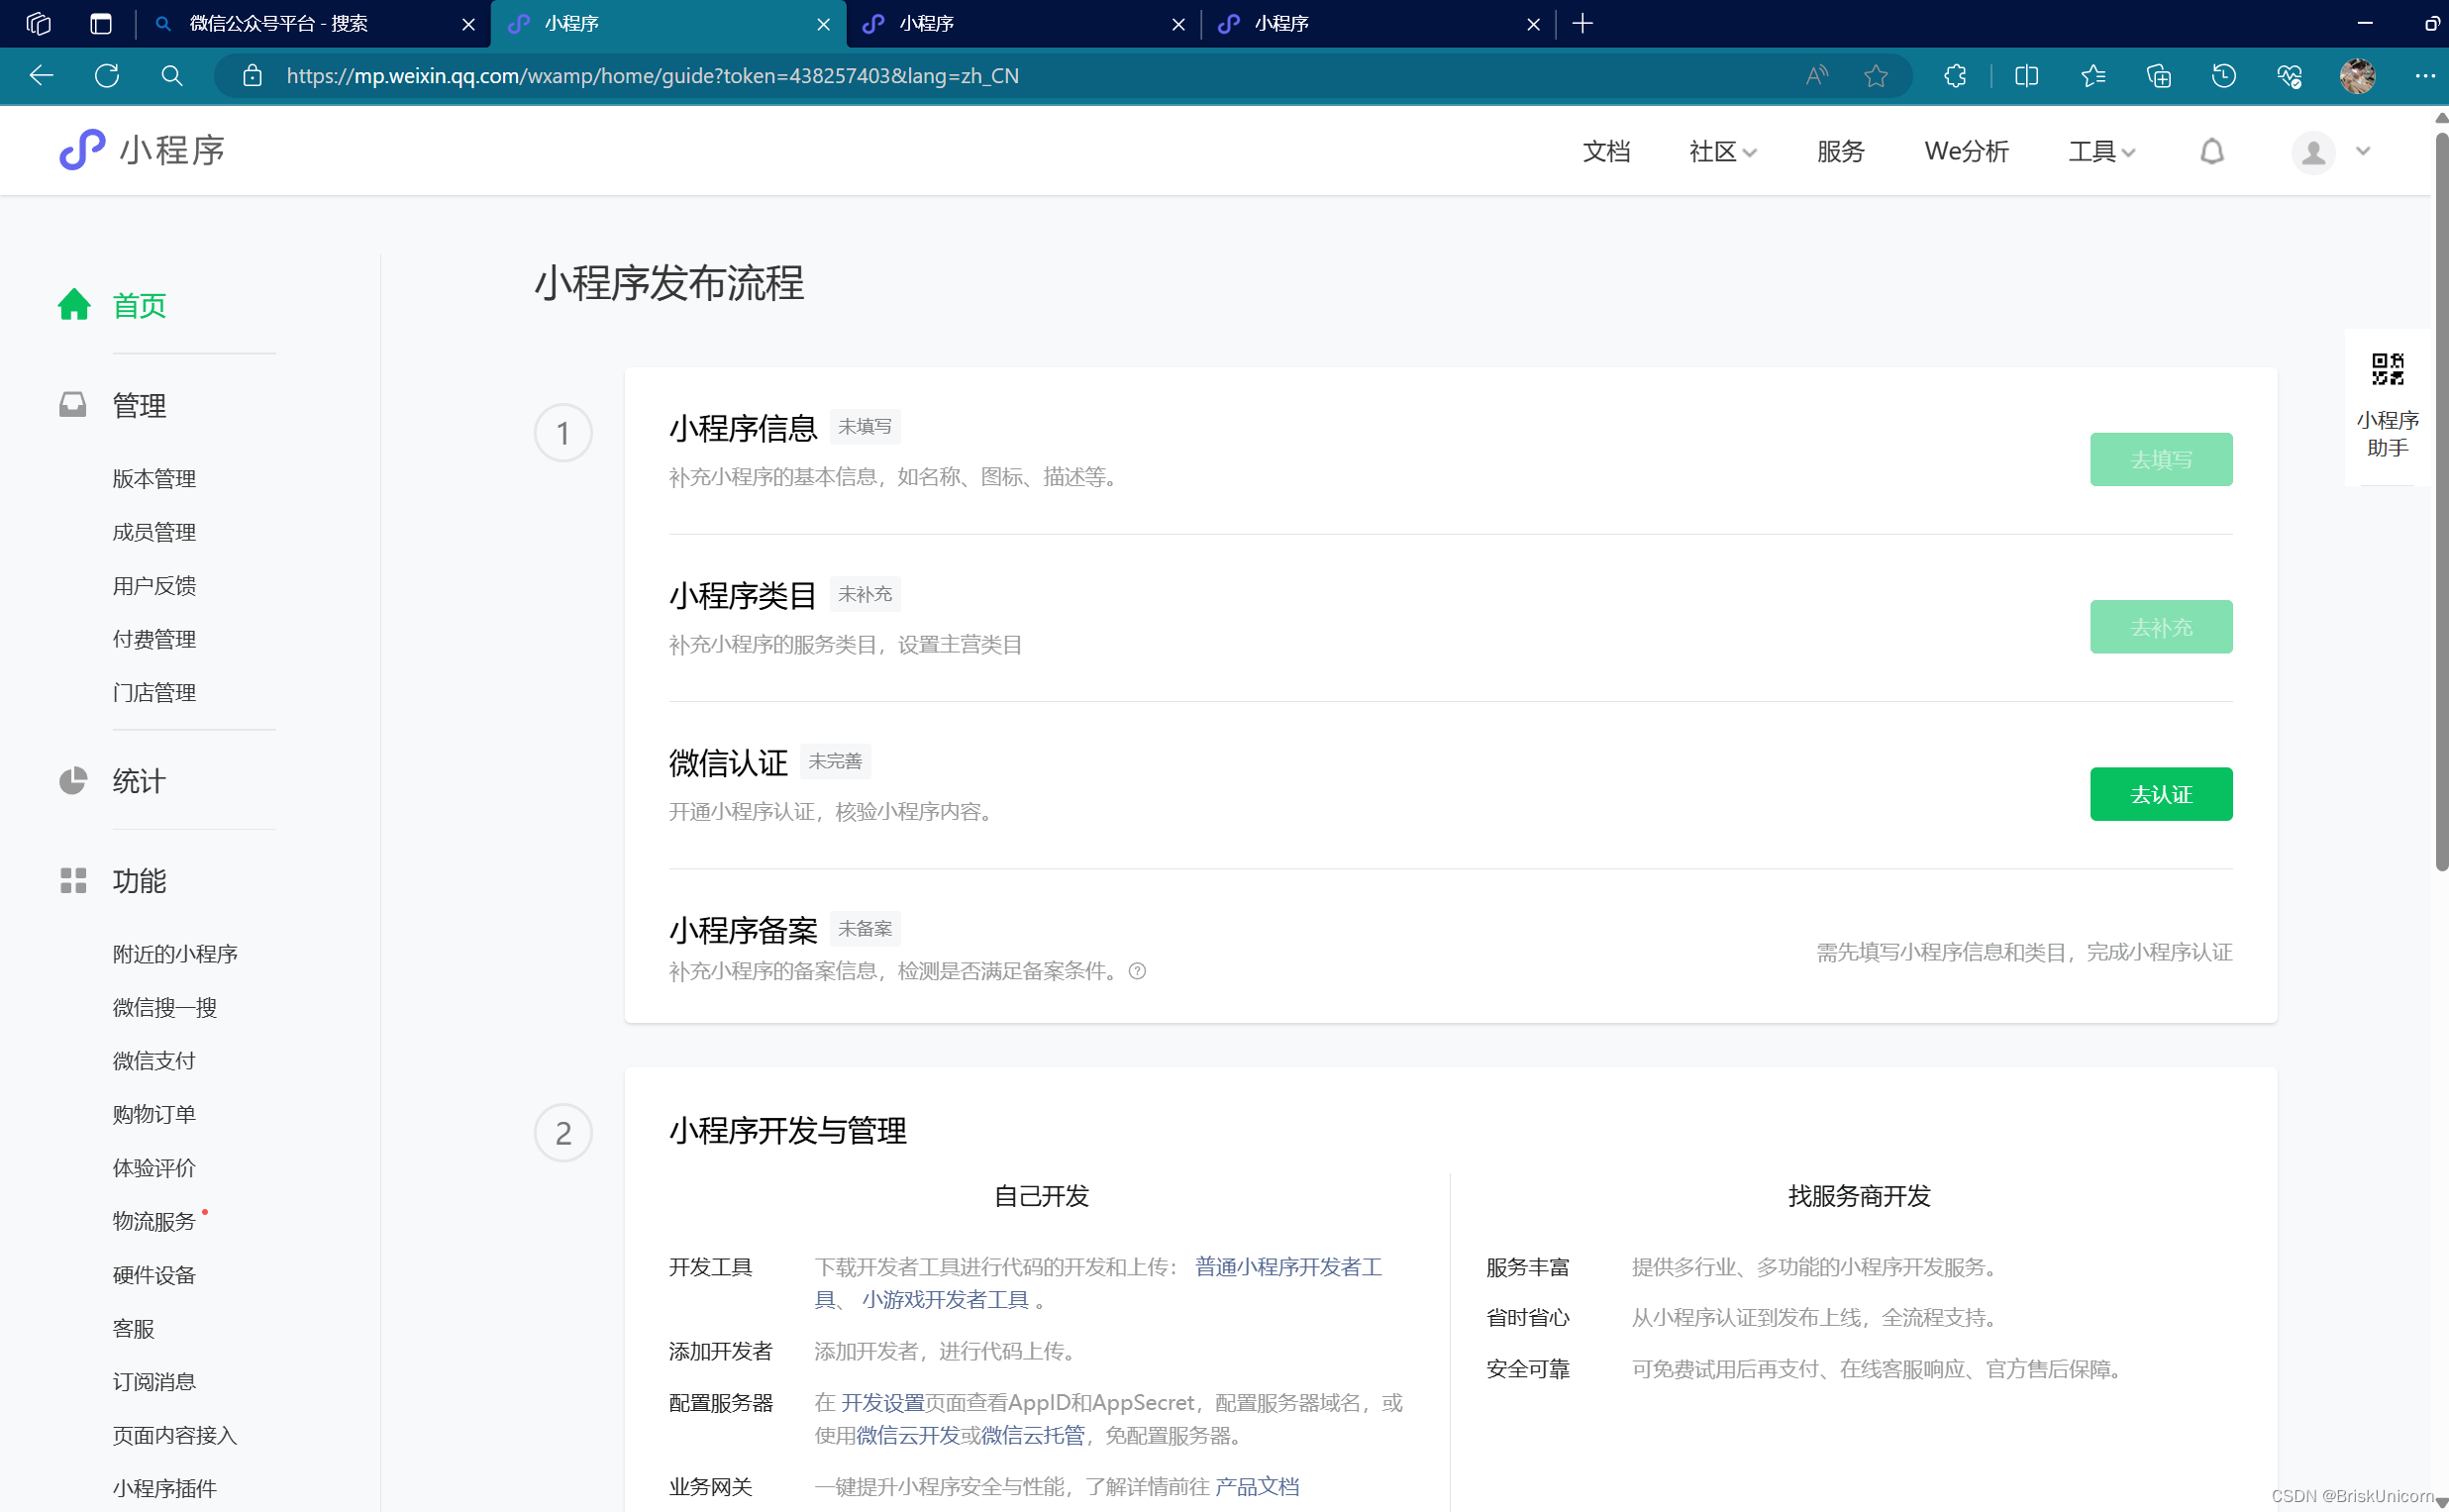2449x1512 pixels.
Task: Click the green 去认证 button
Action: [2160, 794]
